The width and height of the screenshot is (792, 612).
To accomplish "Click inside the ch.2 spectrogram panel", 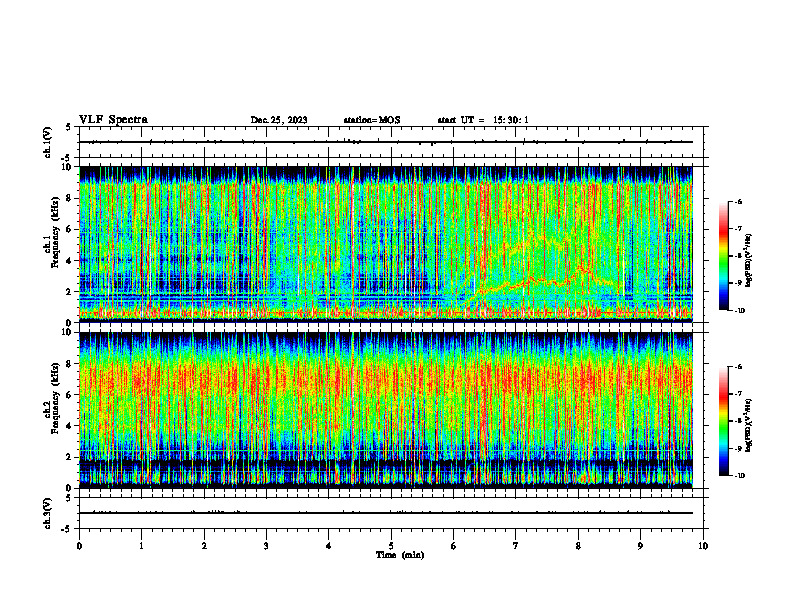I will [x=386, y=410].
